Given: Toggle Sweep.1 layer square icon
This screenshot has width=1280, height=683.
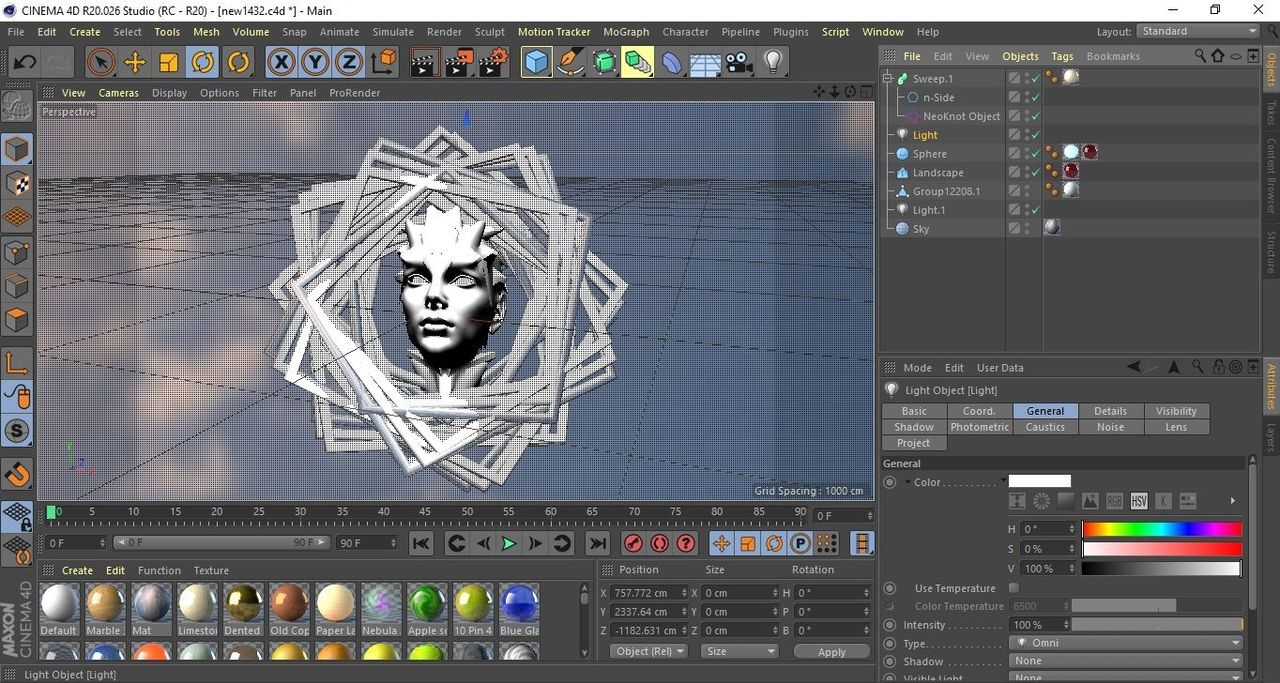Looking at the screenshot, I should pos(1014,78).
